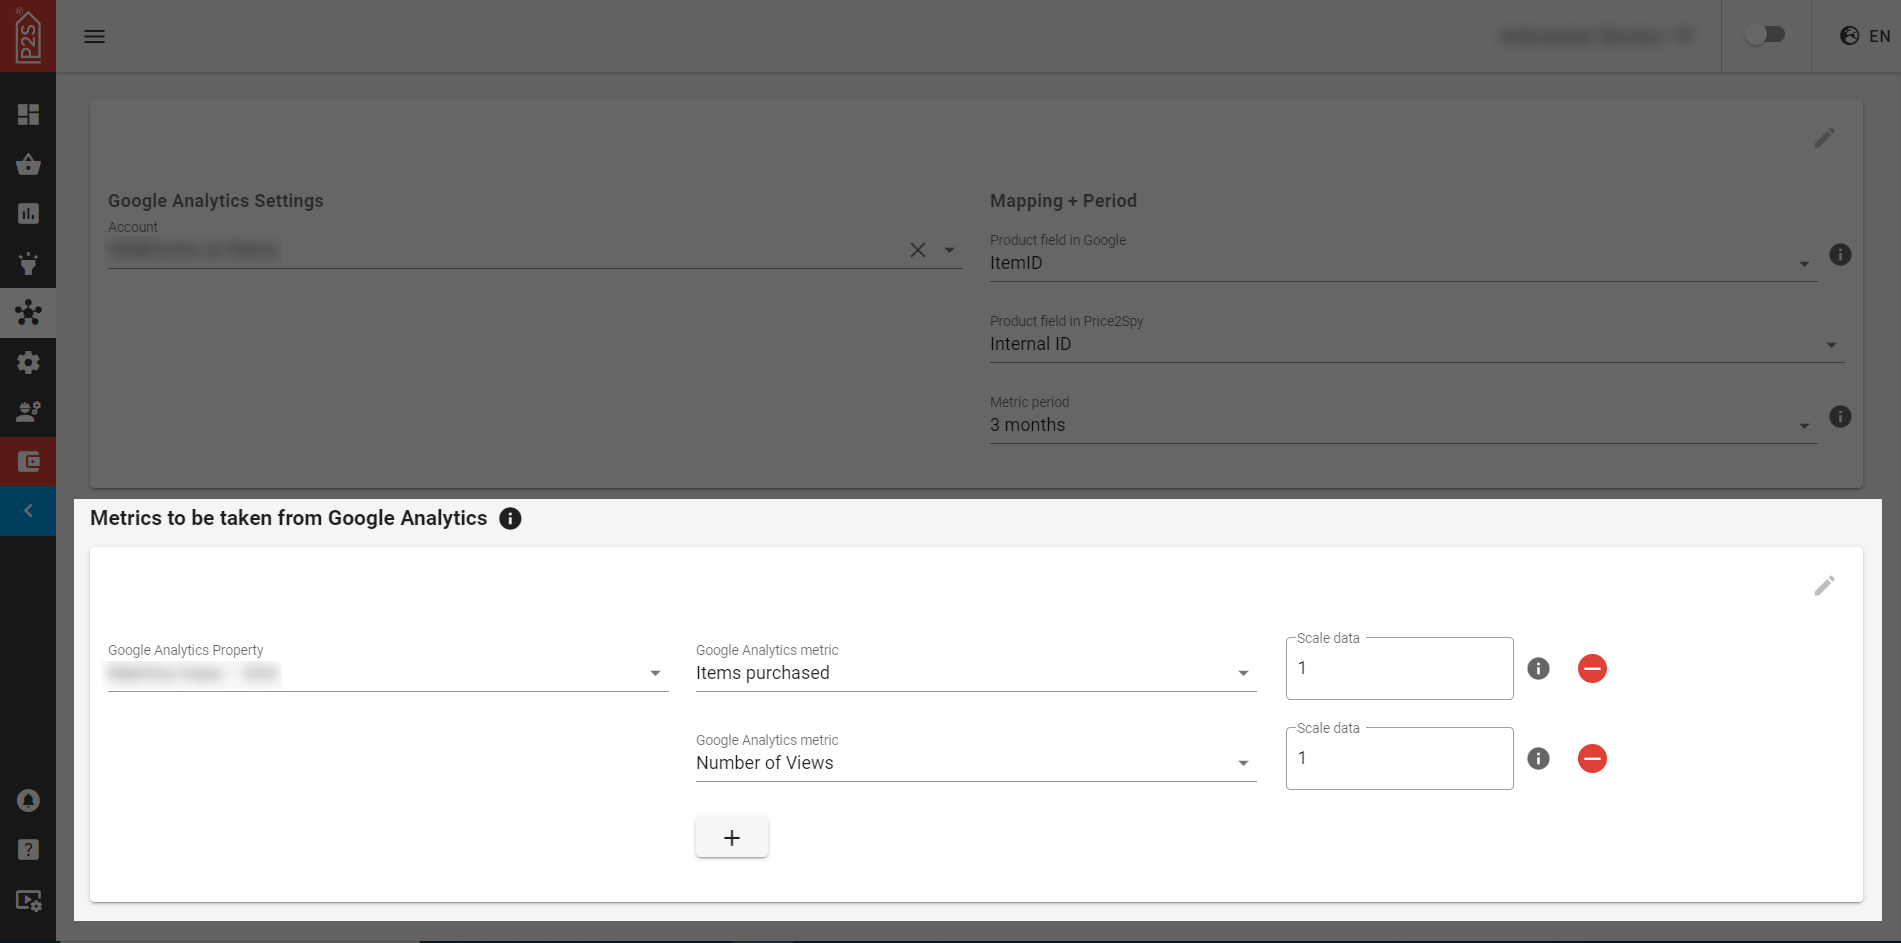Click the Price2Spy logo
This screenshot has height=943, width=1901.
point(28,36)
